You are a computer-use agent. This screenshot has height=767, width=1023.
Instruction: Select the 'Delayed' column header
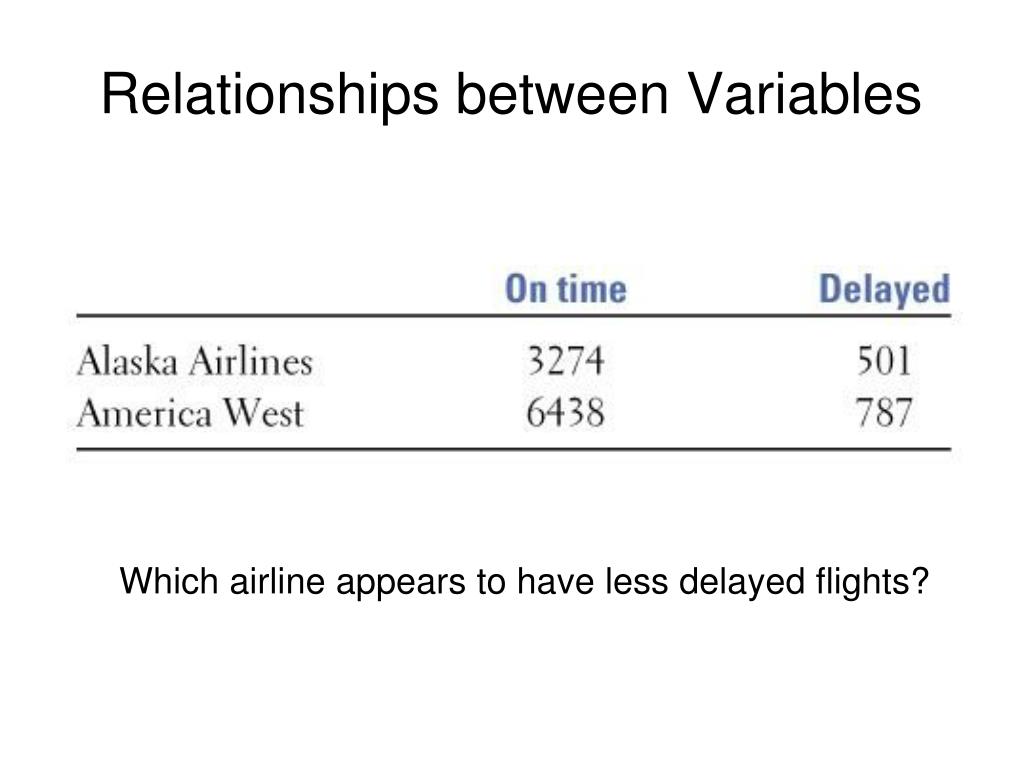click(884, 289)
